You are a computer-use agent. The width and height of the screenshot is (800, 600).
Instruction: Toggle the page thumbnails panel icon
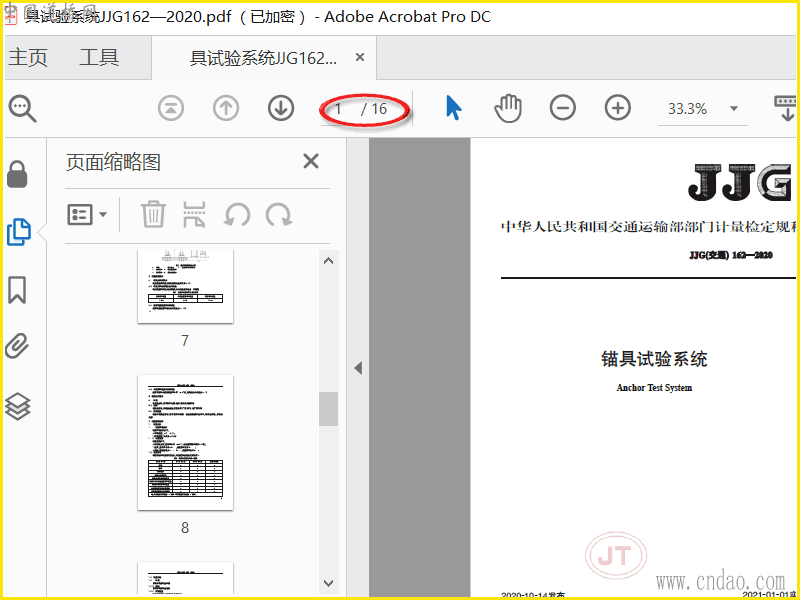pyautogui.click(x=19, y=232)
